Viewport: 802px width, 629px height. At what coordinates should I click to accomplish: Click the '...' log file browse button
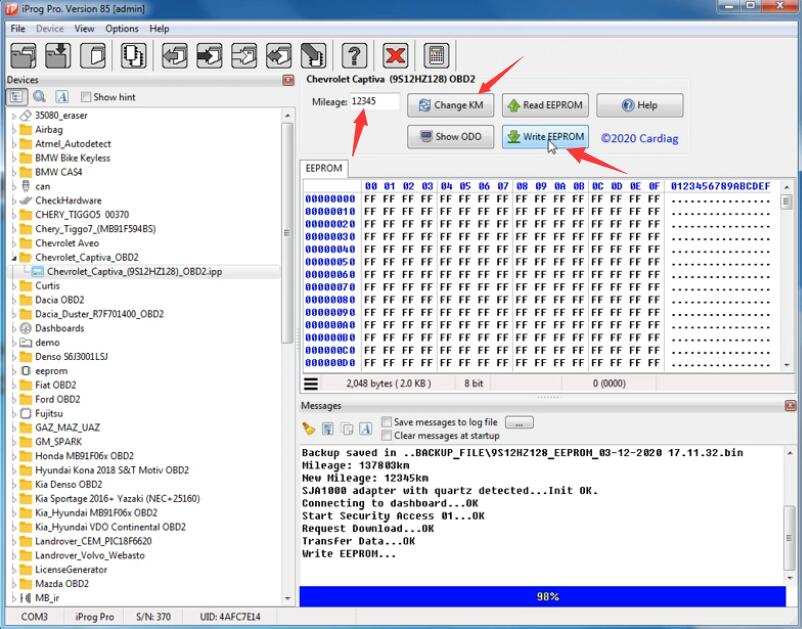(x=519, y=422)
